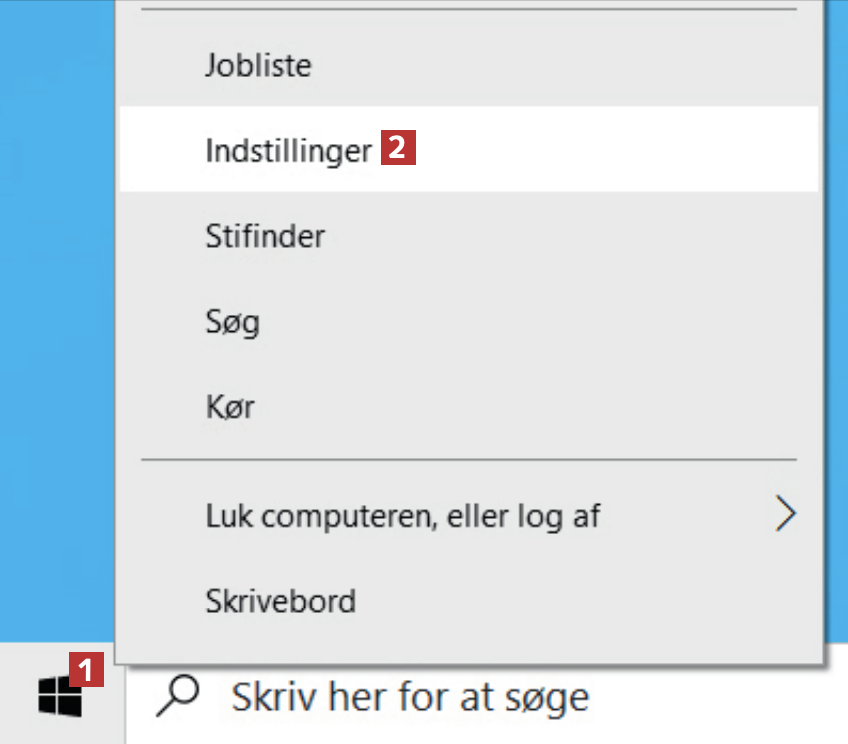This screenshot has height=744, width=848.
Task: Launch Stifinder from the menu
Action: (265, 237)
